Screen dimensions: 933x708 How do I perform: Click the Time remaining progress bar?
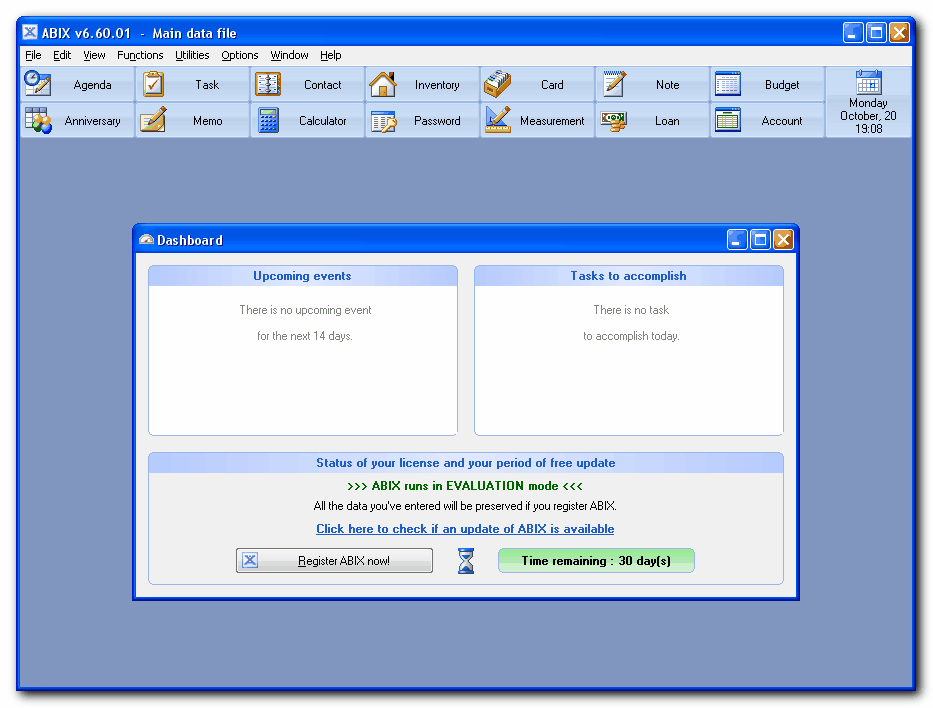596,560
